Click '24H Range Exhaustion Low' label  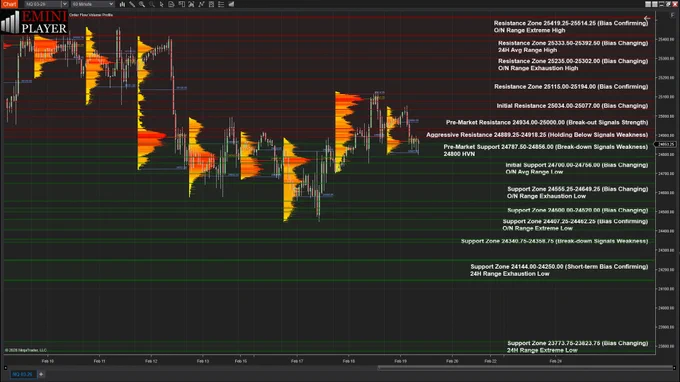tap(510, 274)
